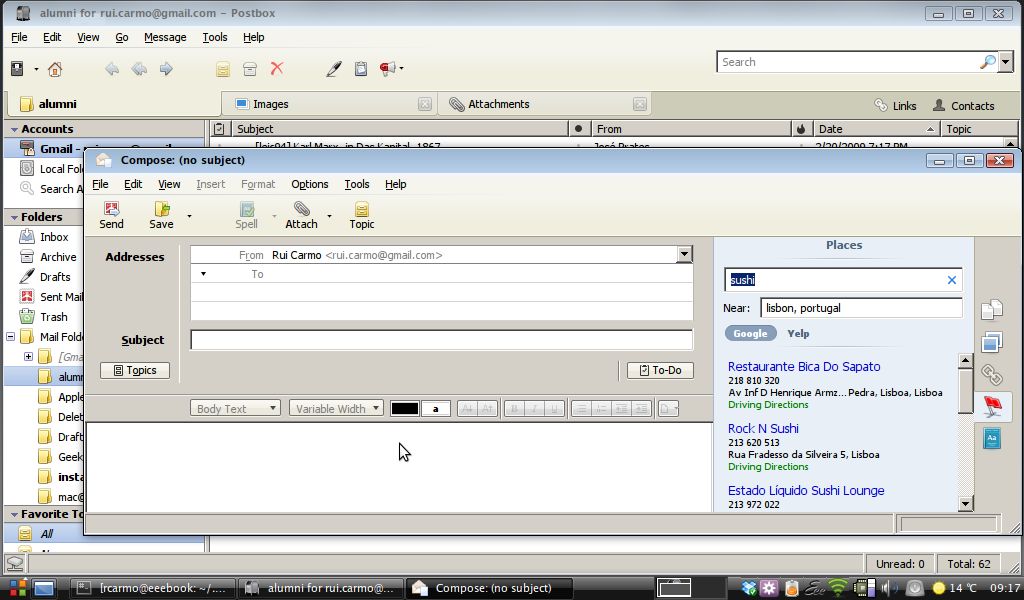Select Google as places source

[749, 333]
